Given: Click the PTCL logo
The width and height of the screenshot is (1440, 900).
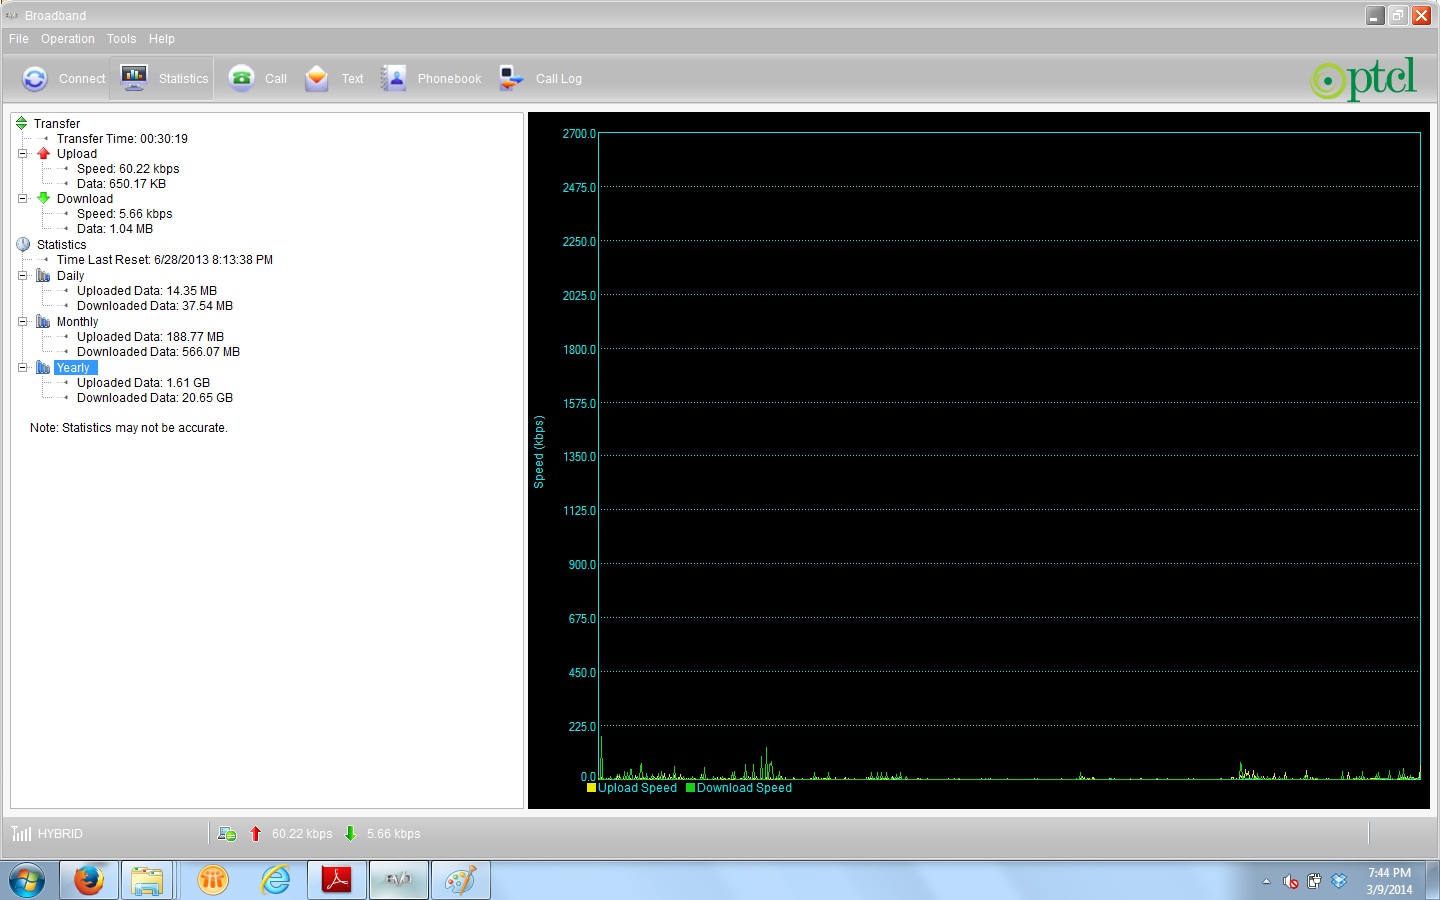Looking at the screenshot, I should [1364, 79].
